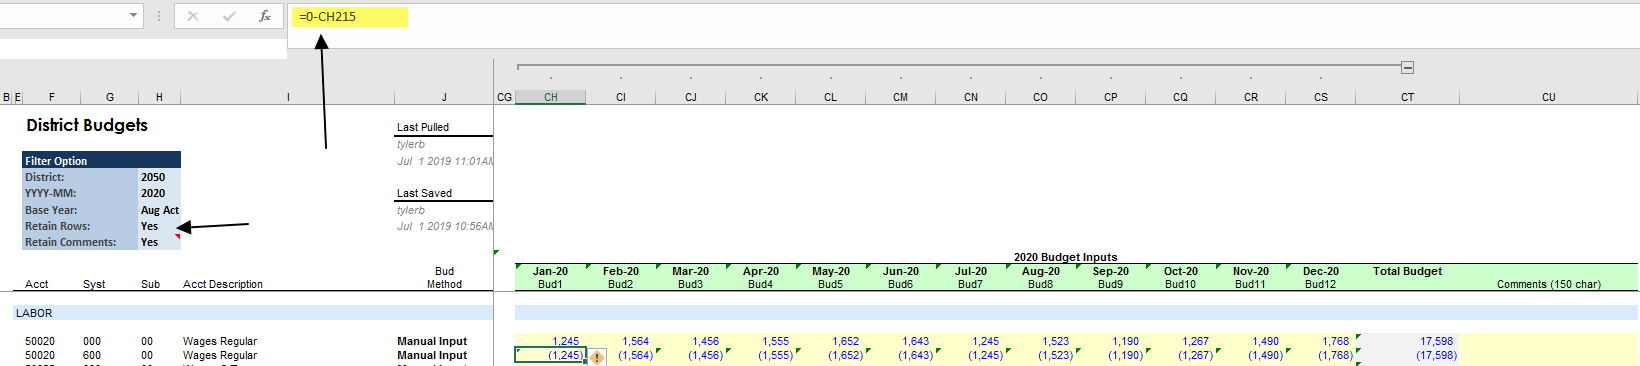Image resolution: width=1640 pixels, height=366 pixels.
Task: Collapse the column group with minus button
Action: coord(1407,67)
